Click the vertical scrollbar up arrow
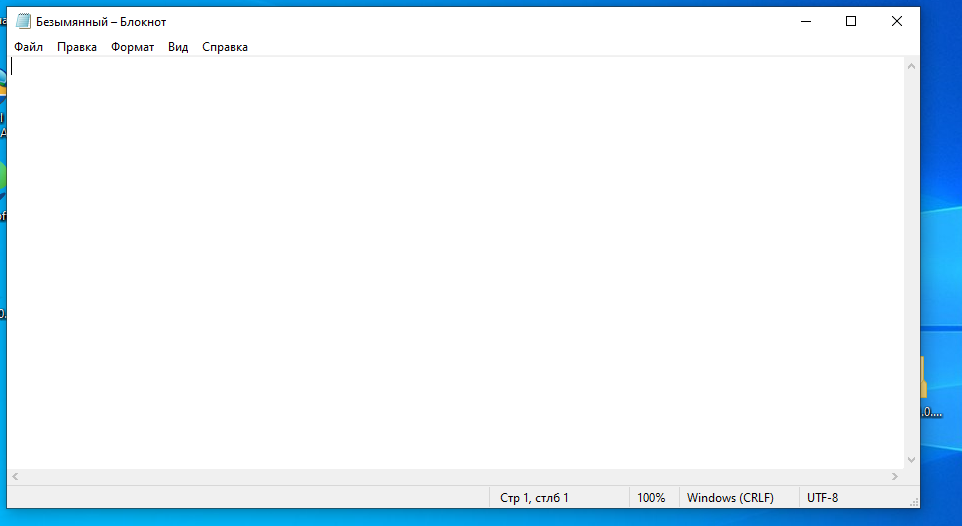 tap(911, 66)
